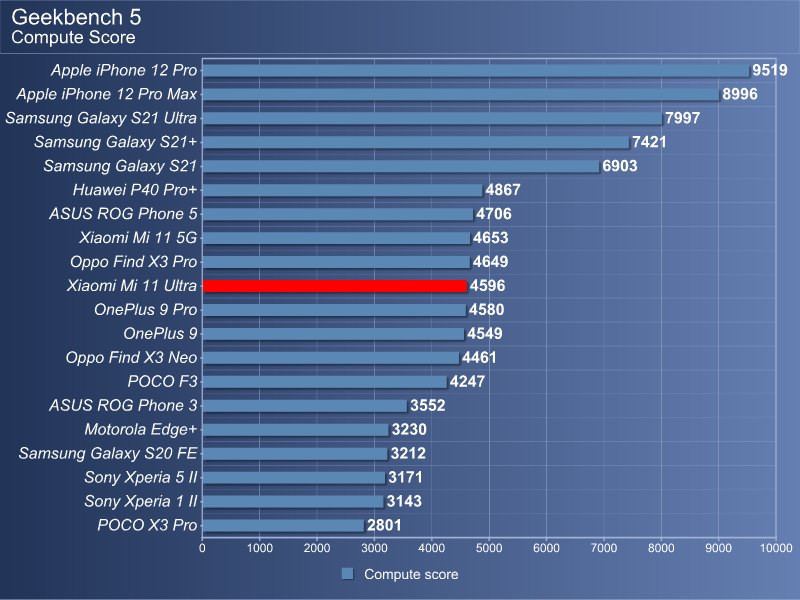Click the x-axis tick label '5000'
The width and height of the screenshot is (800, 600).
coord(489,548)
